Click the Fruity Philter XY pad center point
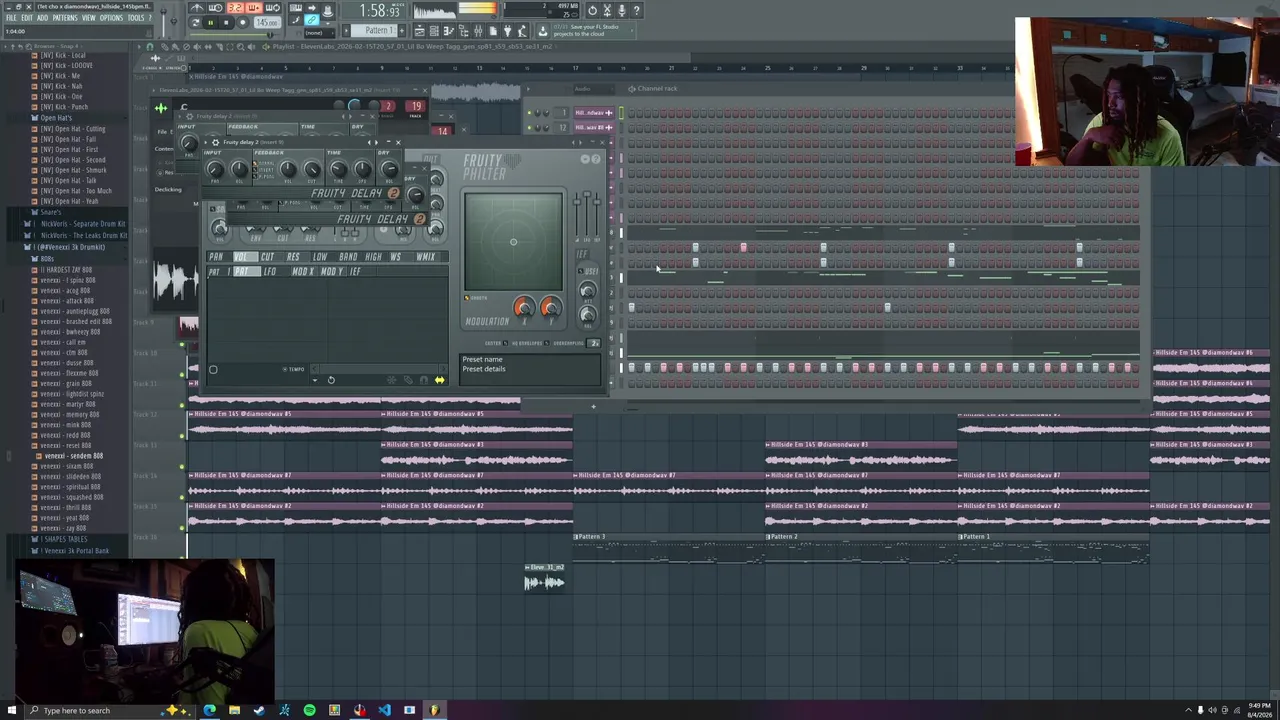This screenshot has width=1280, height=720. point(513,241)
